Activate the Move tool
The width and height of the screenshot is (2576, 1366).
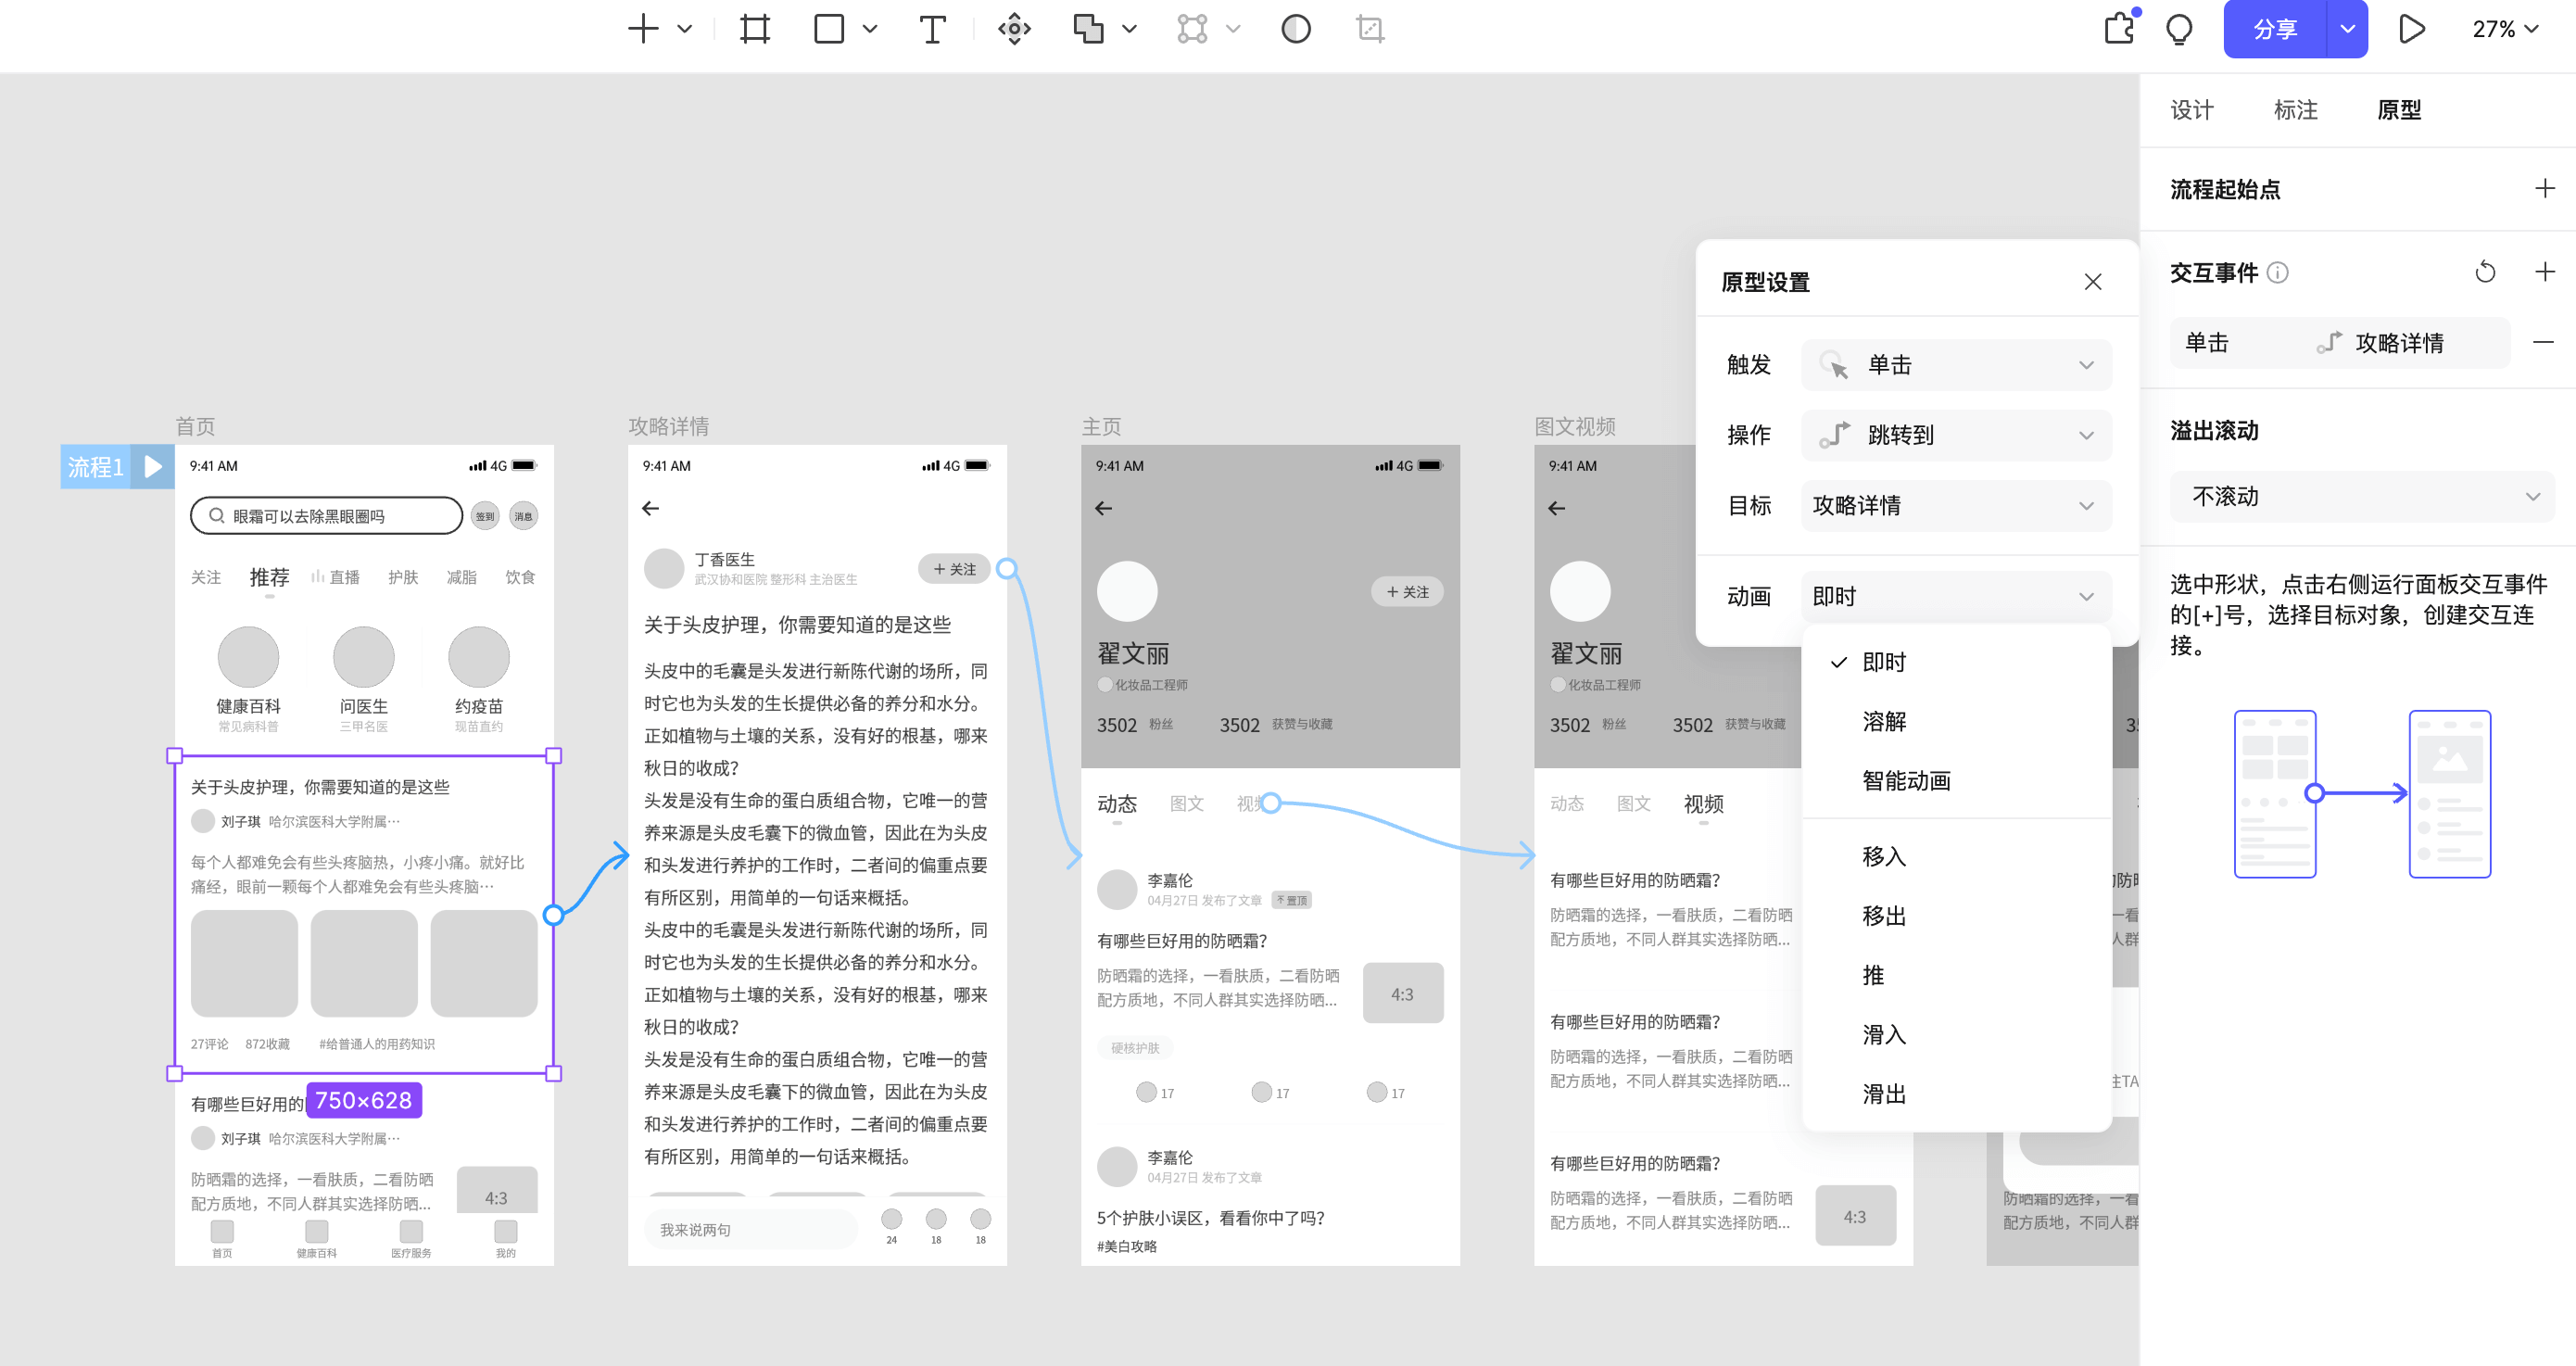pyautogui.click(x=1014, y=29)
